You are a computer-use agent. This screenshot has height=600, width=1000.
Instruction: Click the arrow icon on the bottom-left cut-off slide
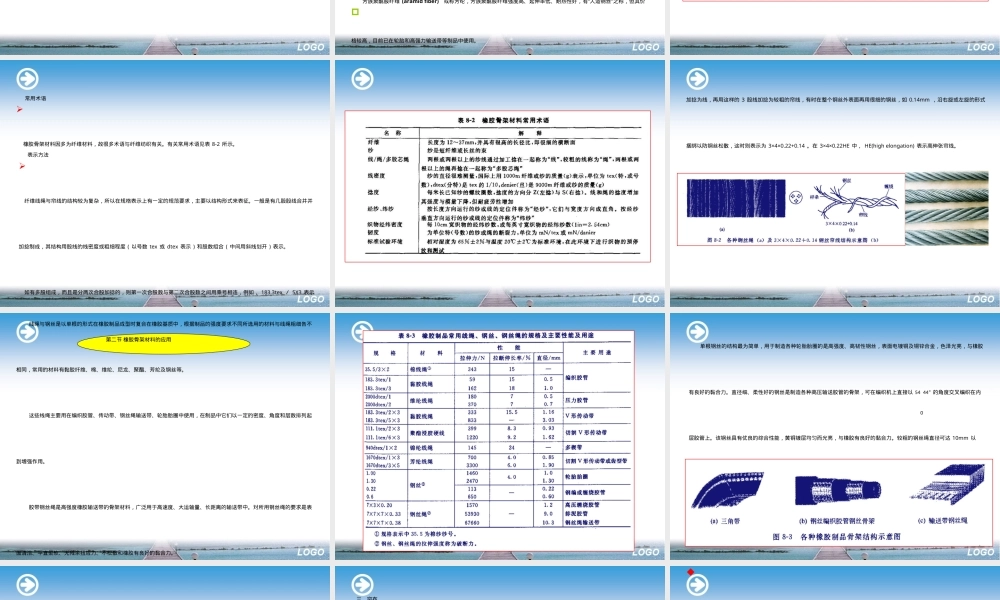coord(27,585)
